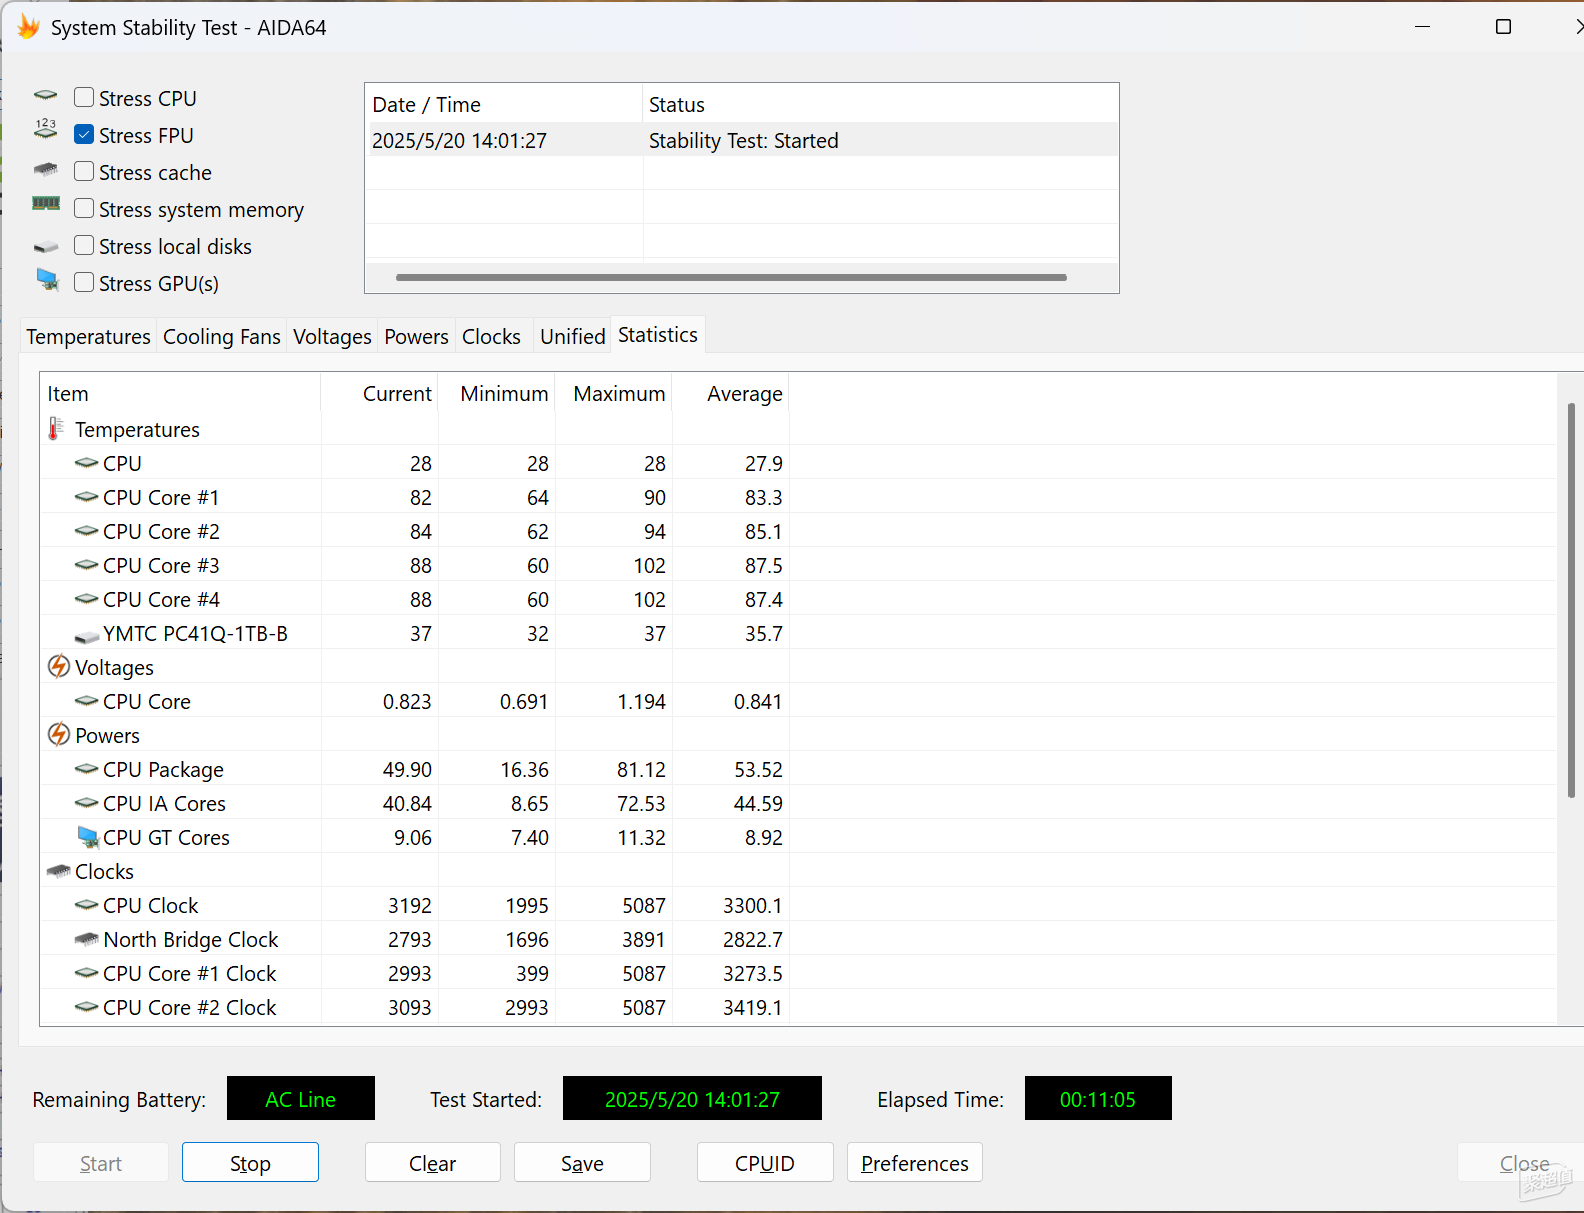Select the Stability Test: Started log entry
Image resolution: width=1584 pixels, height=1213 pixels.
tap(742, 140)
